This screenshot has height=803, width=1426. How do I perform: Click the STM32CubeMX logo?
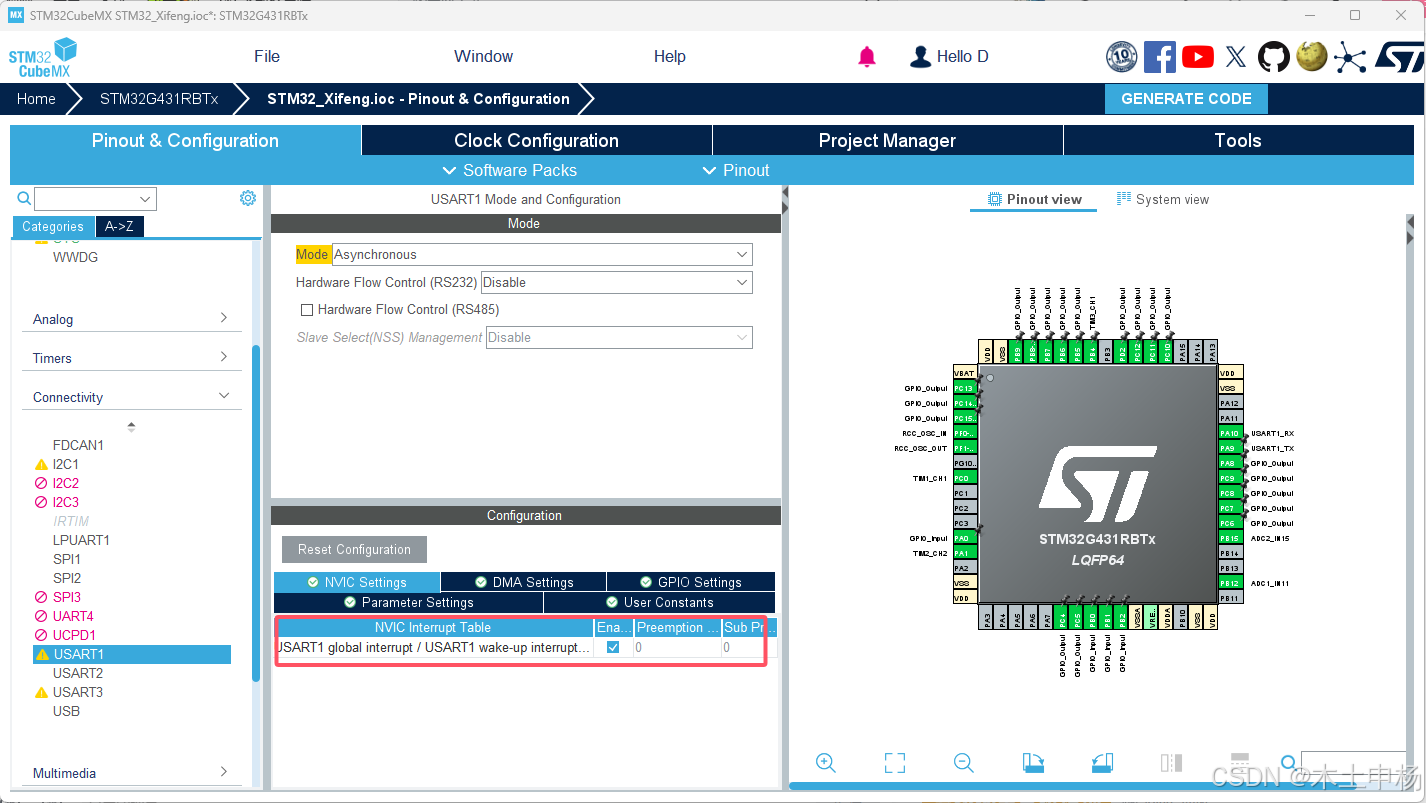43,57
